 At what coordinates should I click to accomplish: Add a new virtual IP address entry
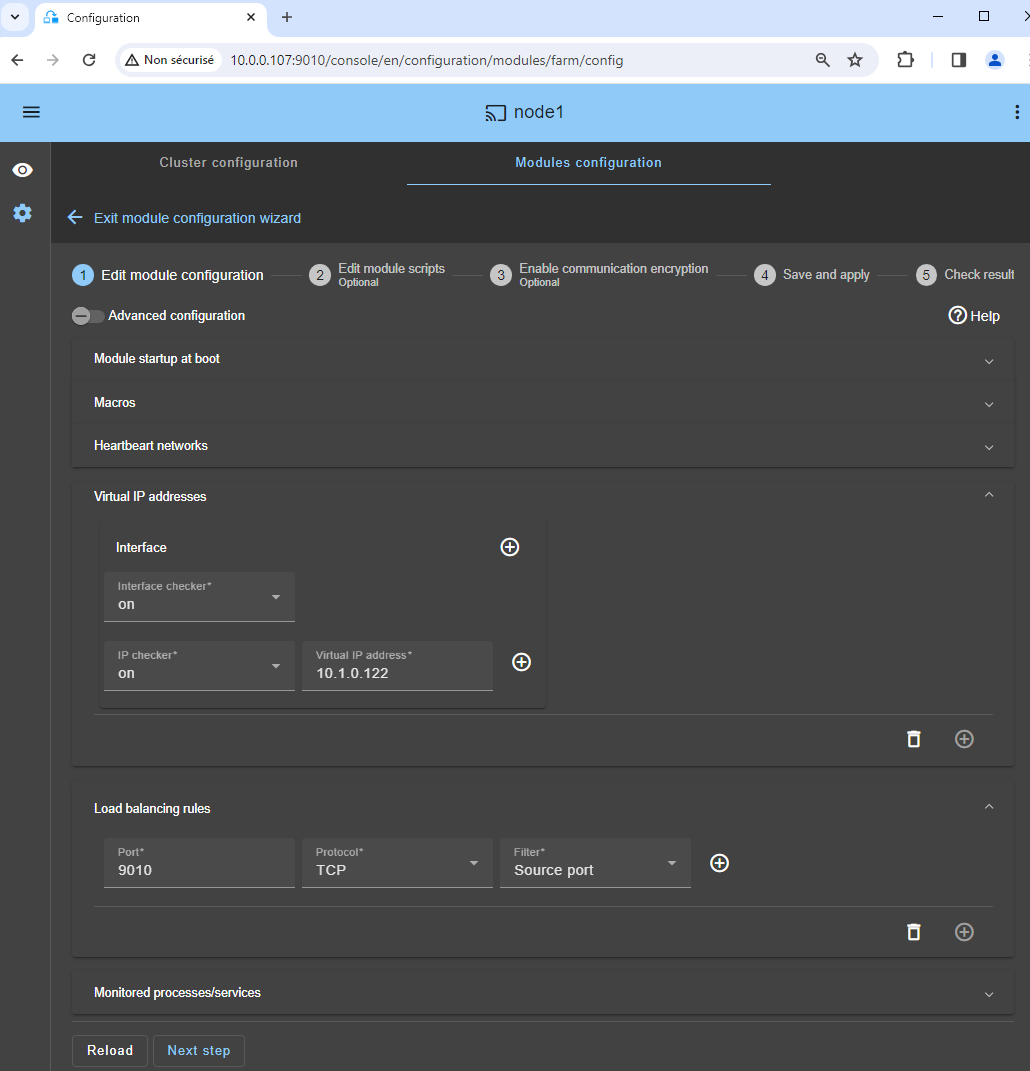coord(521,662)
